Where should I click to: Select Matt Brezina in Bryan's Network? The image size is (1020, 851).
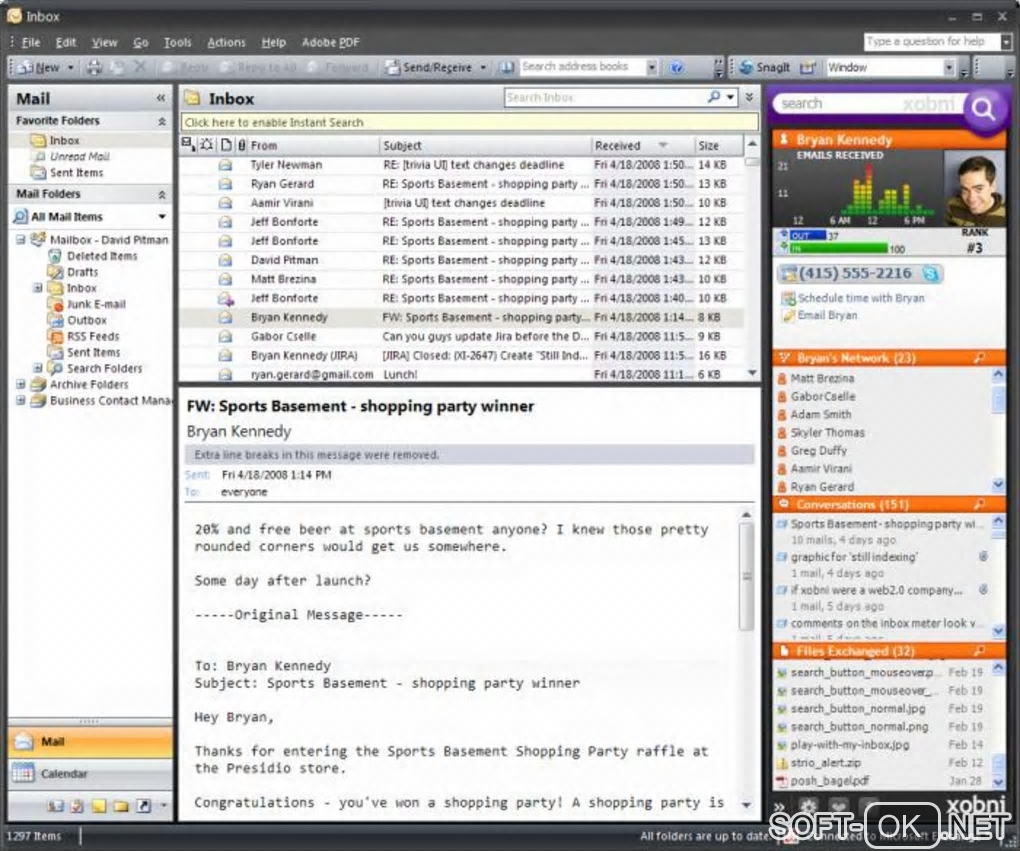[822, 378]
